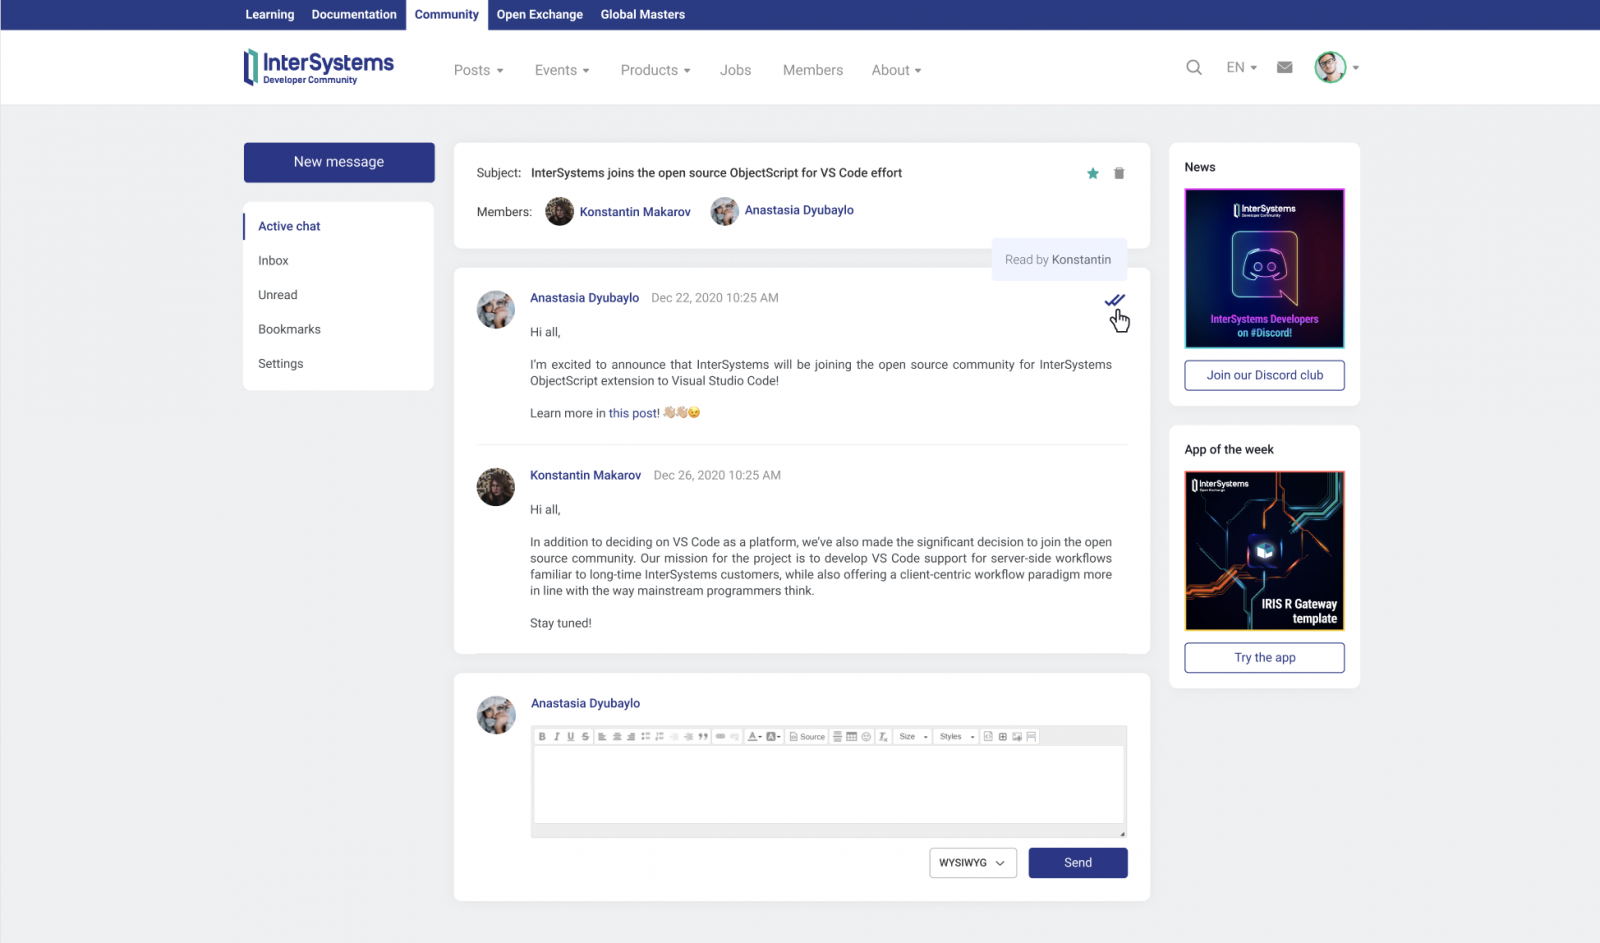Toggle the bookmark star on conversation

coord(1093,173)
